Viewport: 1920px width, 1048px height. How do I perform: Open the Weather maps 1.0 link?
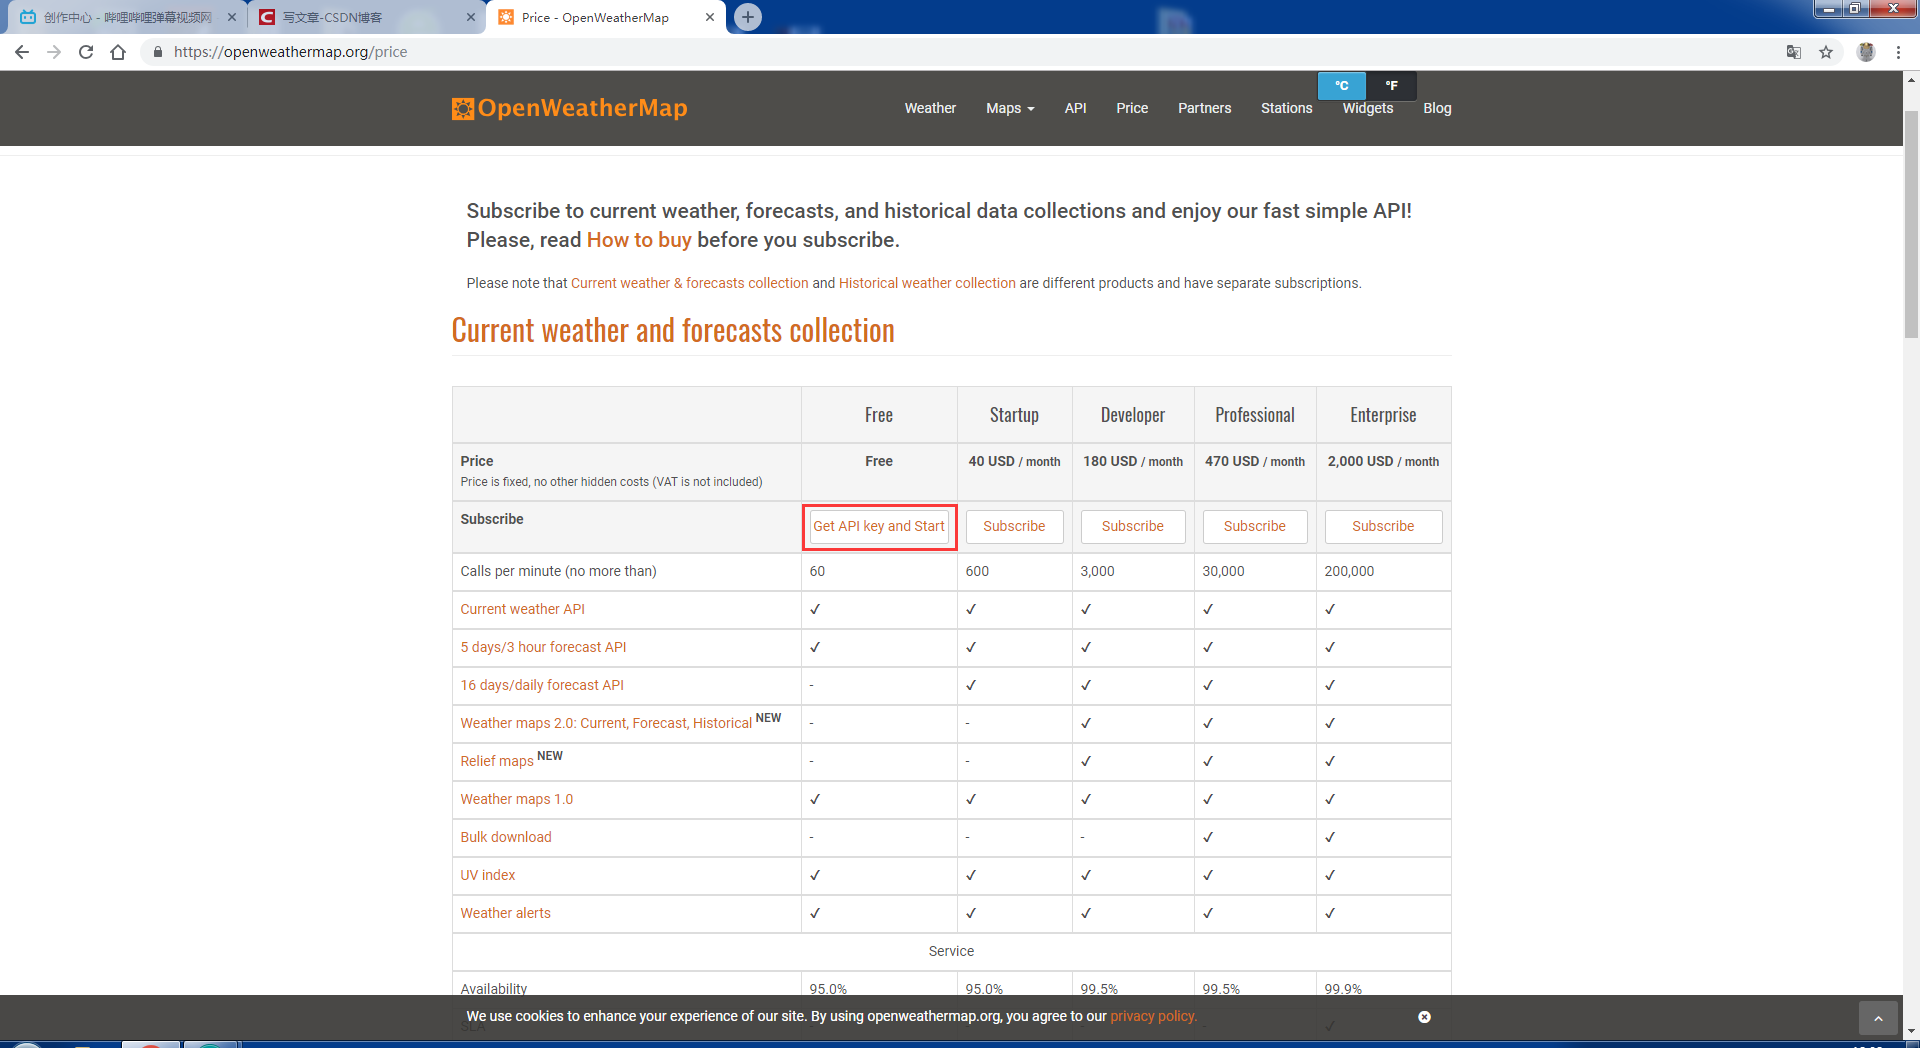[517, 799]
